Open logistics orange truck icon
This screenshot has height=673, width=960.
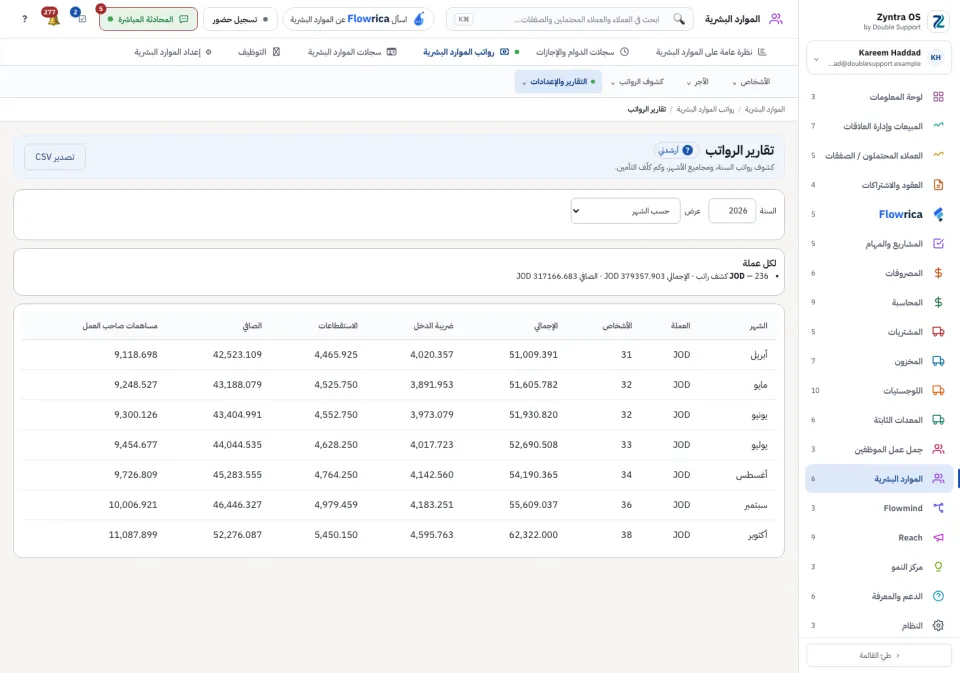938,390
